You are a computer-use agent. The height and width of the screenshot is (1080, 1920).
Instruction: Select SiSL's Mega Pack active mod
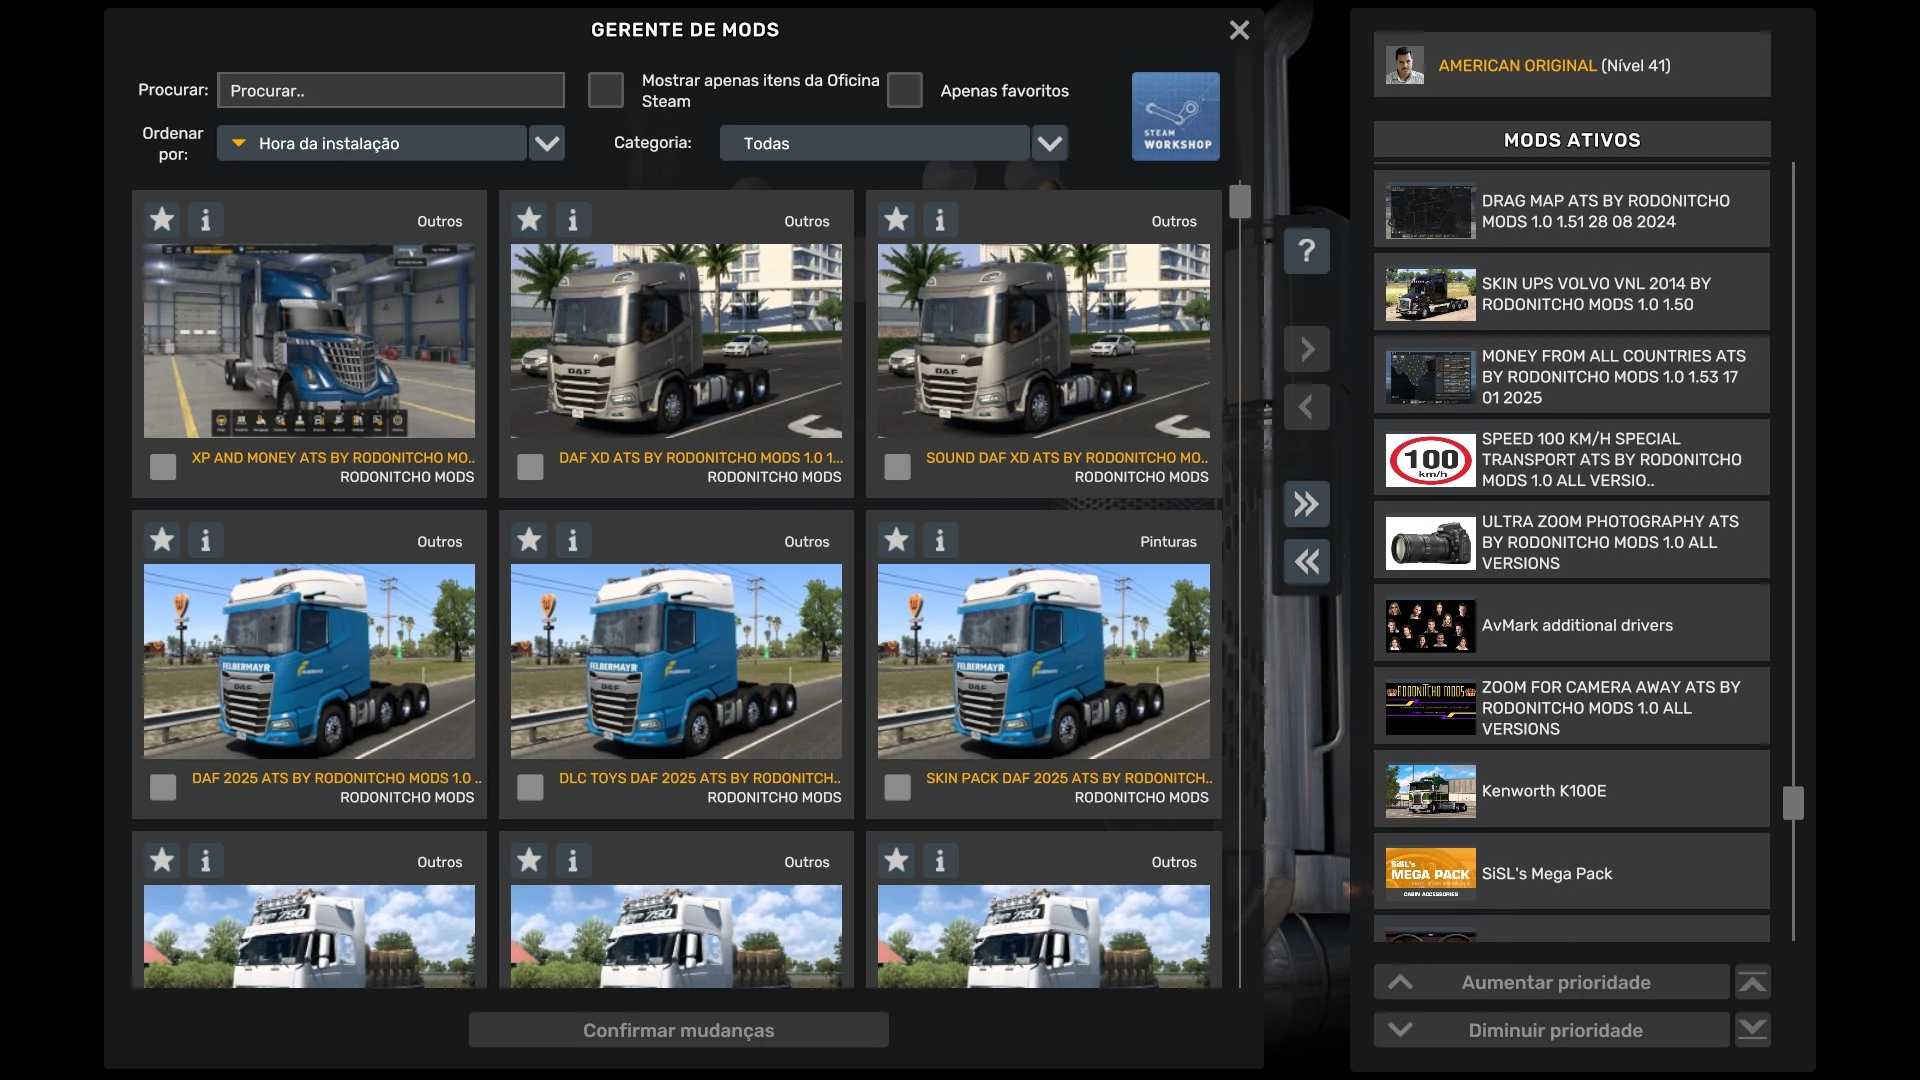tap(1571, 873)
